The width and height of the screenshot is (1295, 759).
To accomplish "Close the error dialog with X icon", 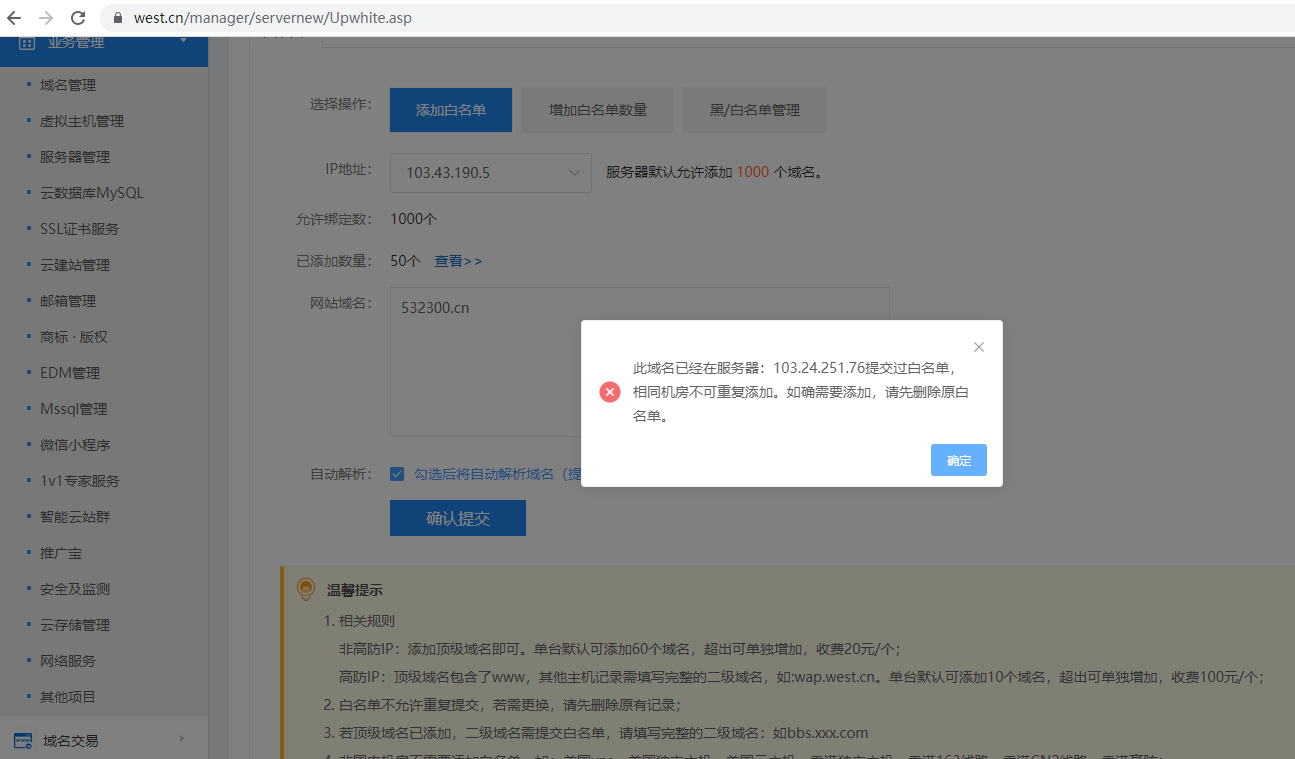I will (x=979, y=347).
